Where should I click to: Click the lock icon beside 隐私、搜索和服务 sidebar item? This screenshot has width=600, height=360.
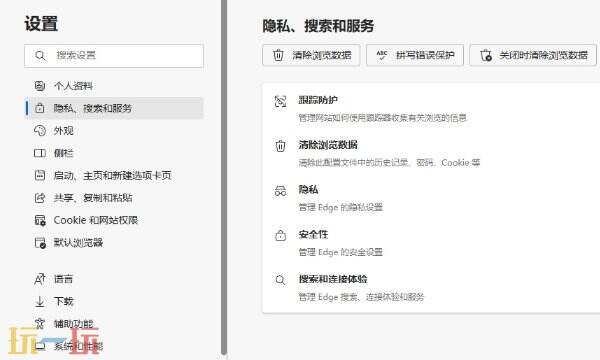(x=40, y=108)
